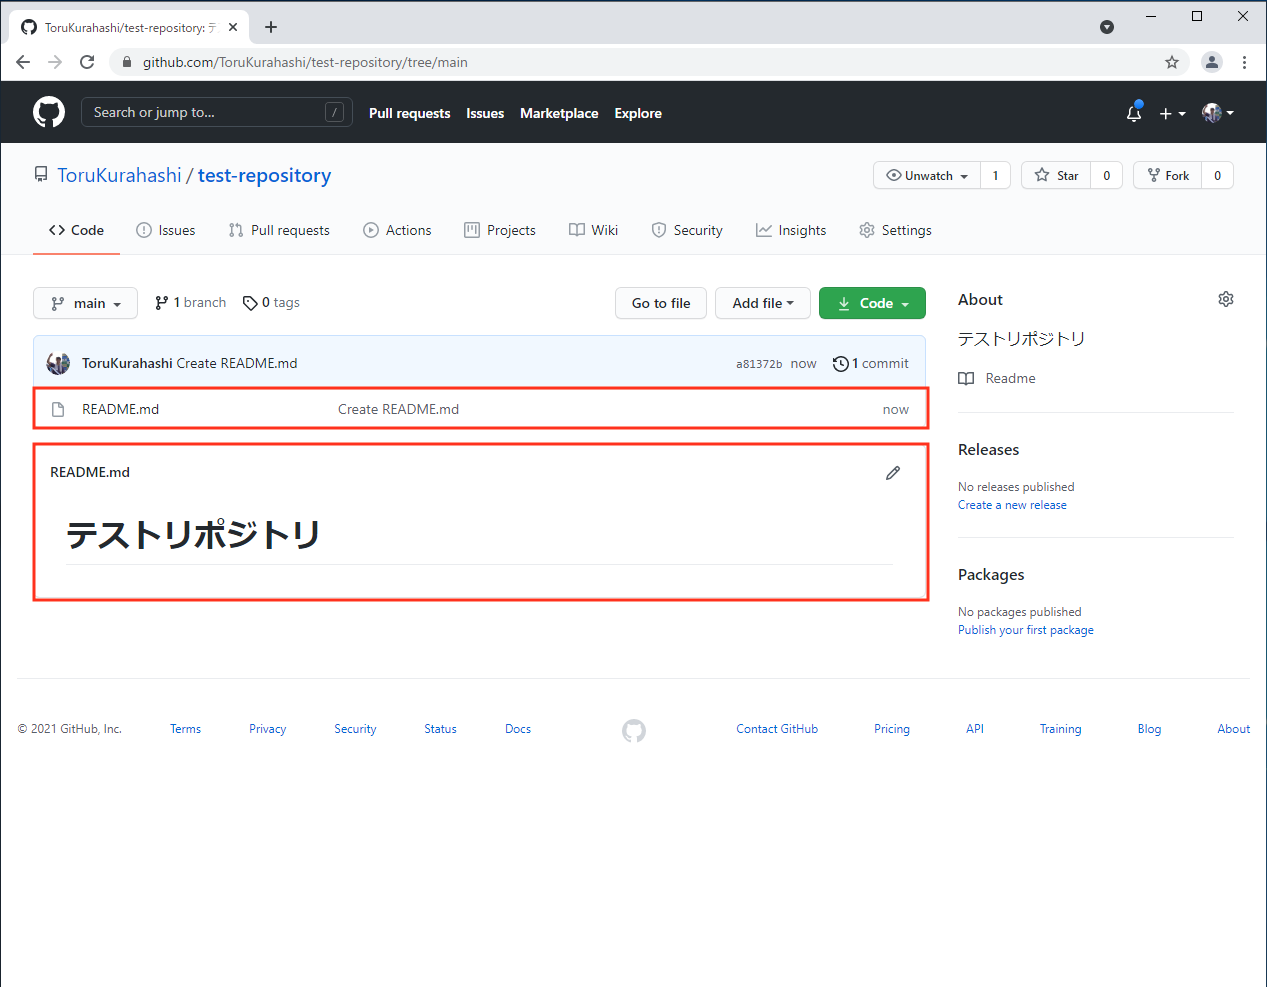Viewport: 1267px width, 987px height.
Task: Open the GitHub Octocat home logo
Action: coord(49,112)
